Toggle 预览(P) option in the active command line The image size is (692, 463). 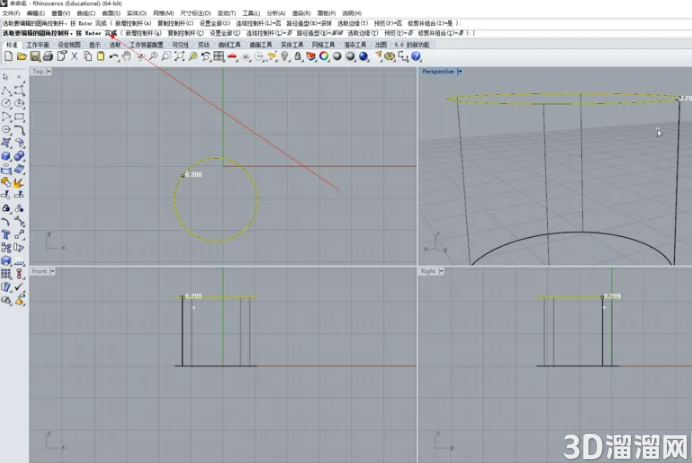pos(399,33)
